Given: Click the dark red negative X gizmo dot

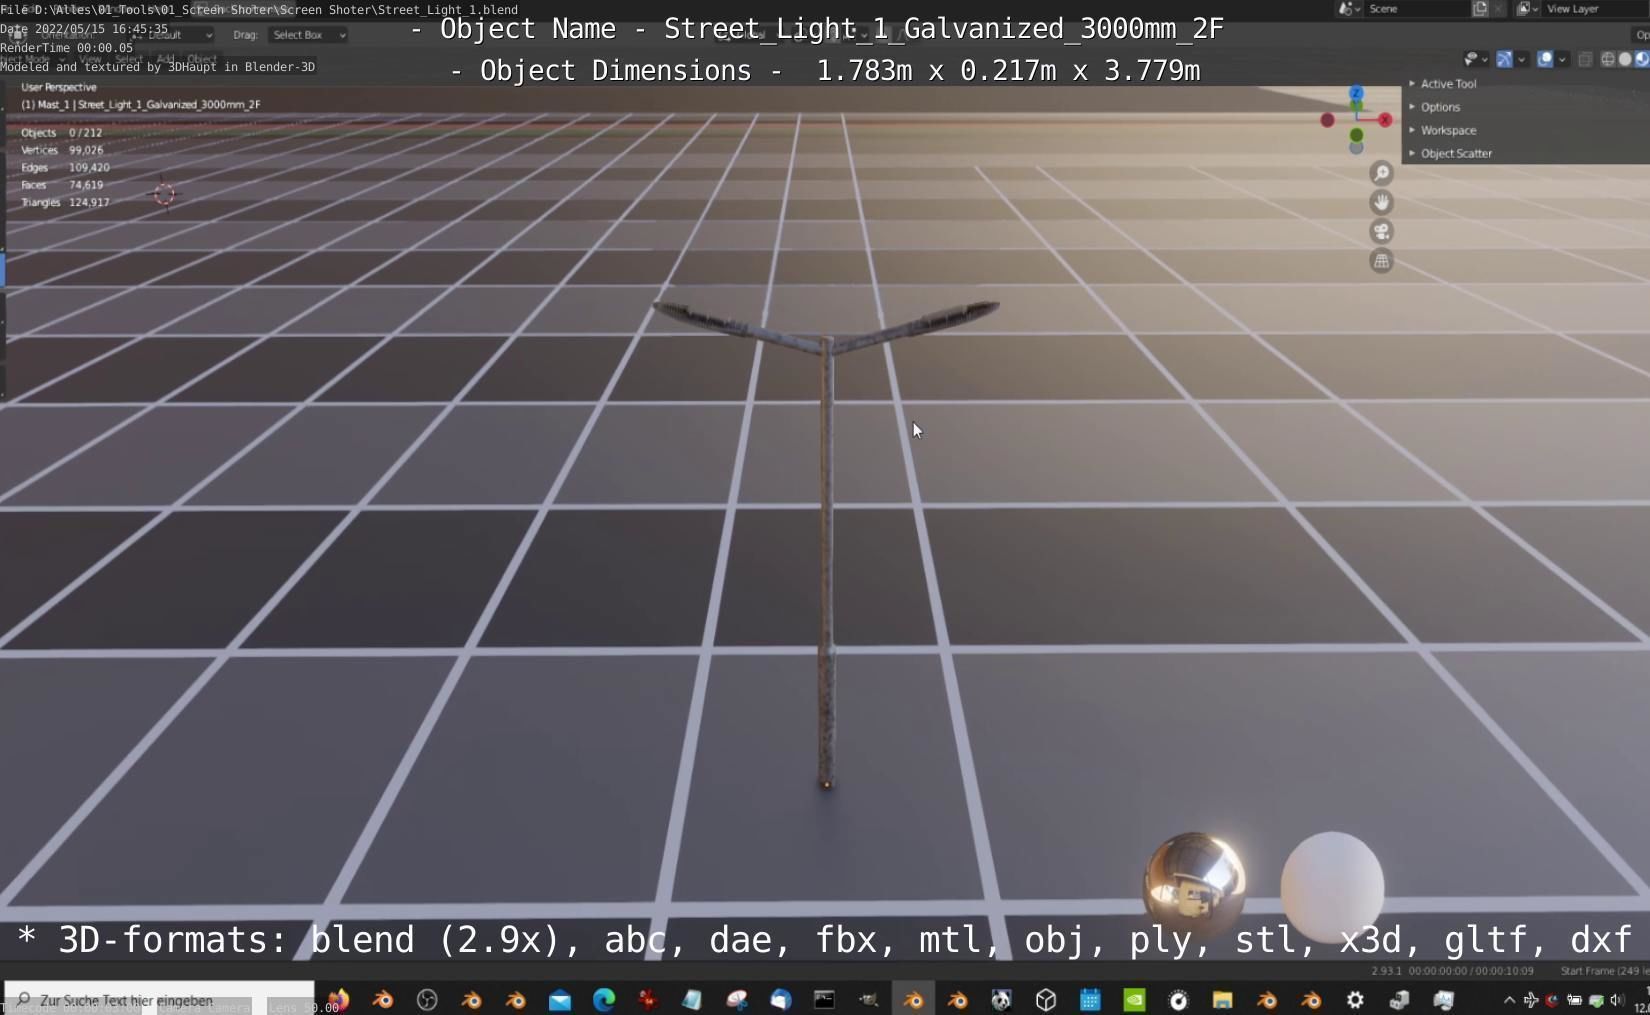Looking at the screenshot, I should (1327, 120).
